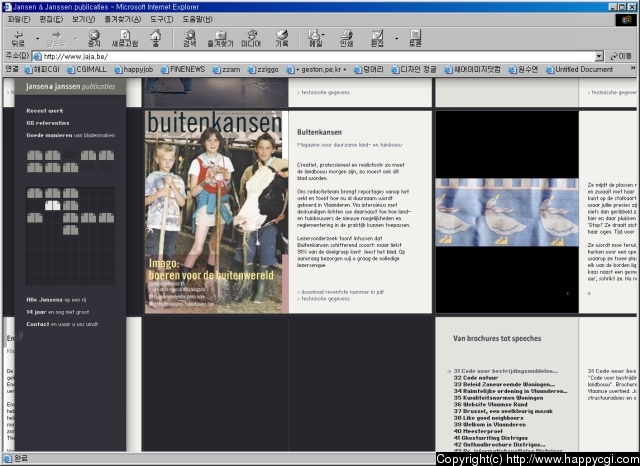Open the Favorites toolbar icon

[220, 38]
